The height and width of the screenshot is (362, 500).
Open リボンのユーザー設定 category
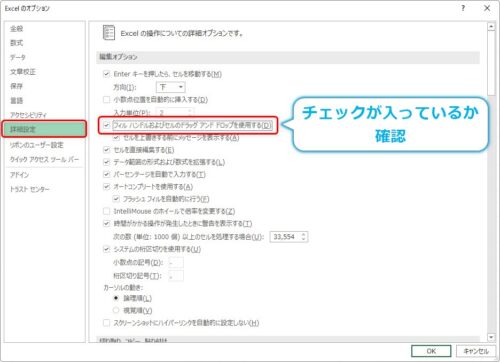(36, 145)
